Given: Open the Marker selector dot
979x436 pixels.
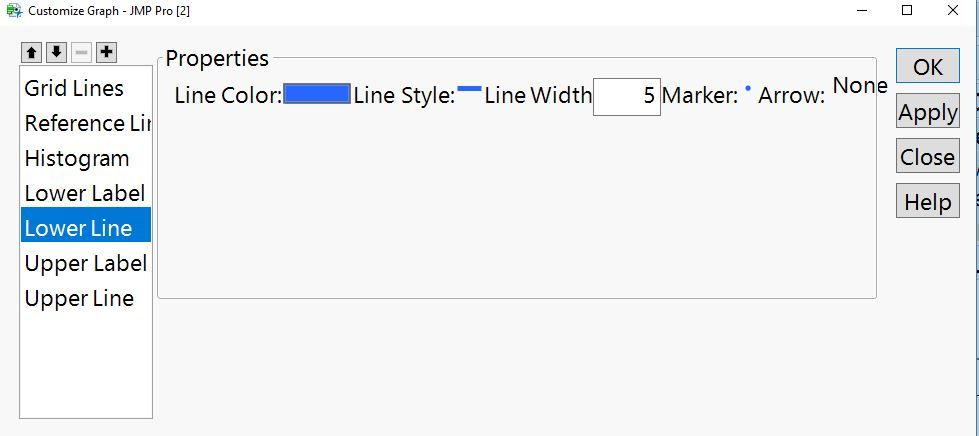Looking at the screenshot, I should (x=748, y=89).
